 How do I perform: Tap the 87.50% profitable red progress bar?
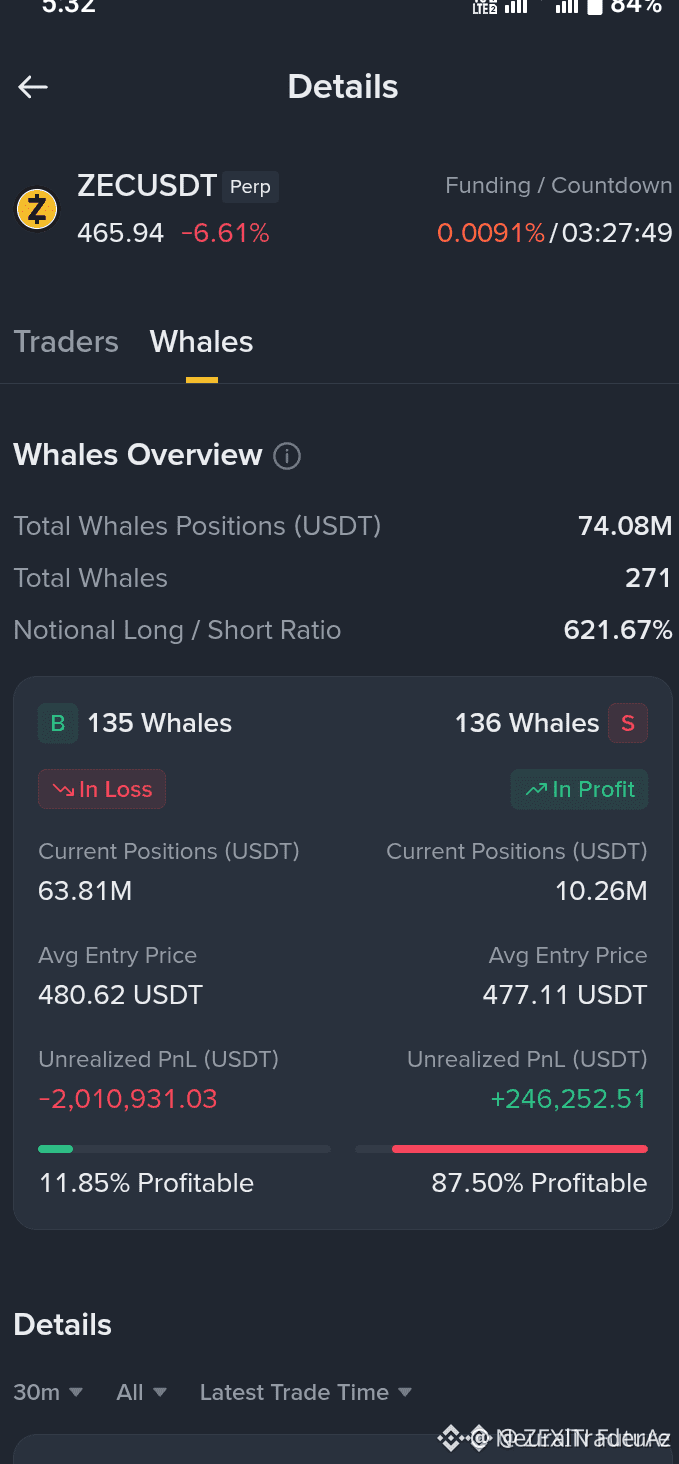[501, 1149]
